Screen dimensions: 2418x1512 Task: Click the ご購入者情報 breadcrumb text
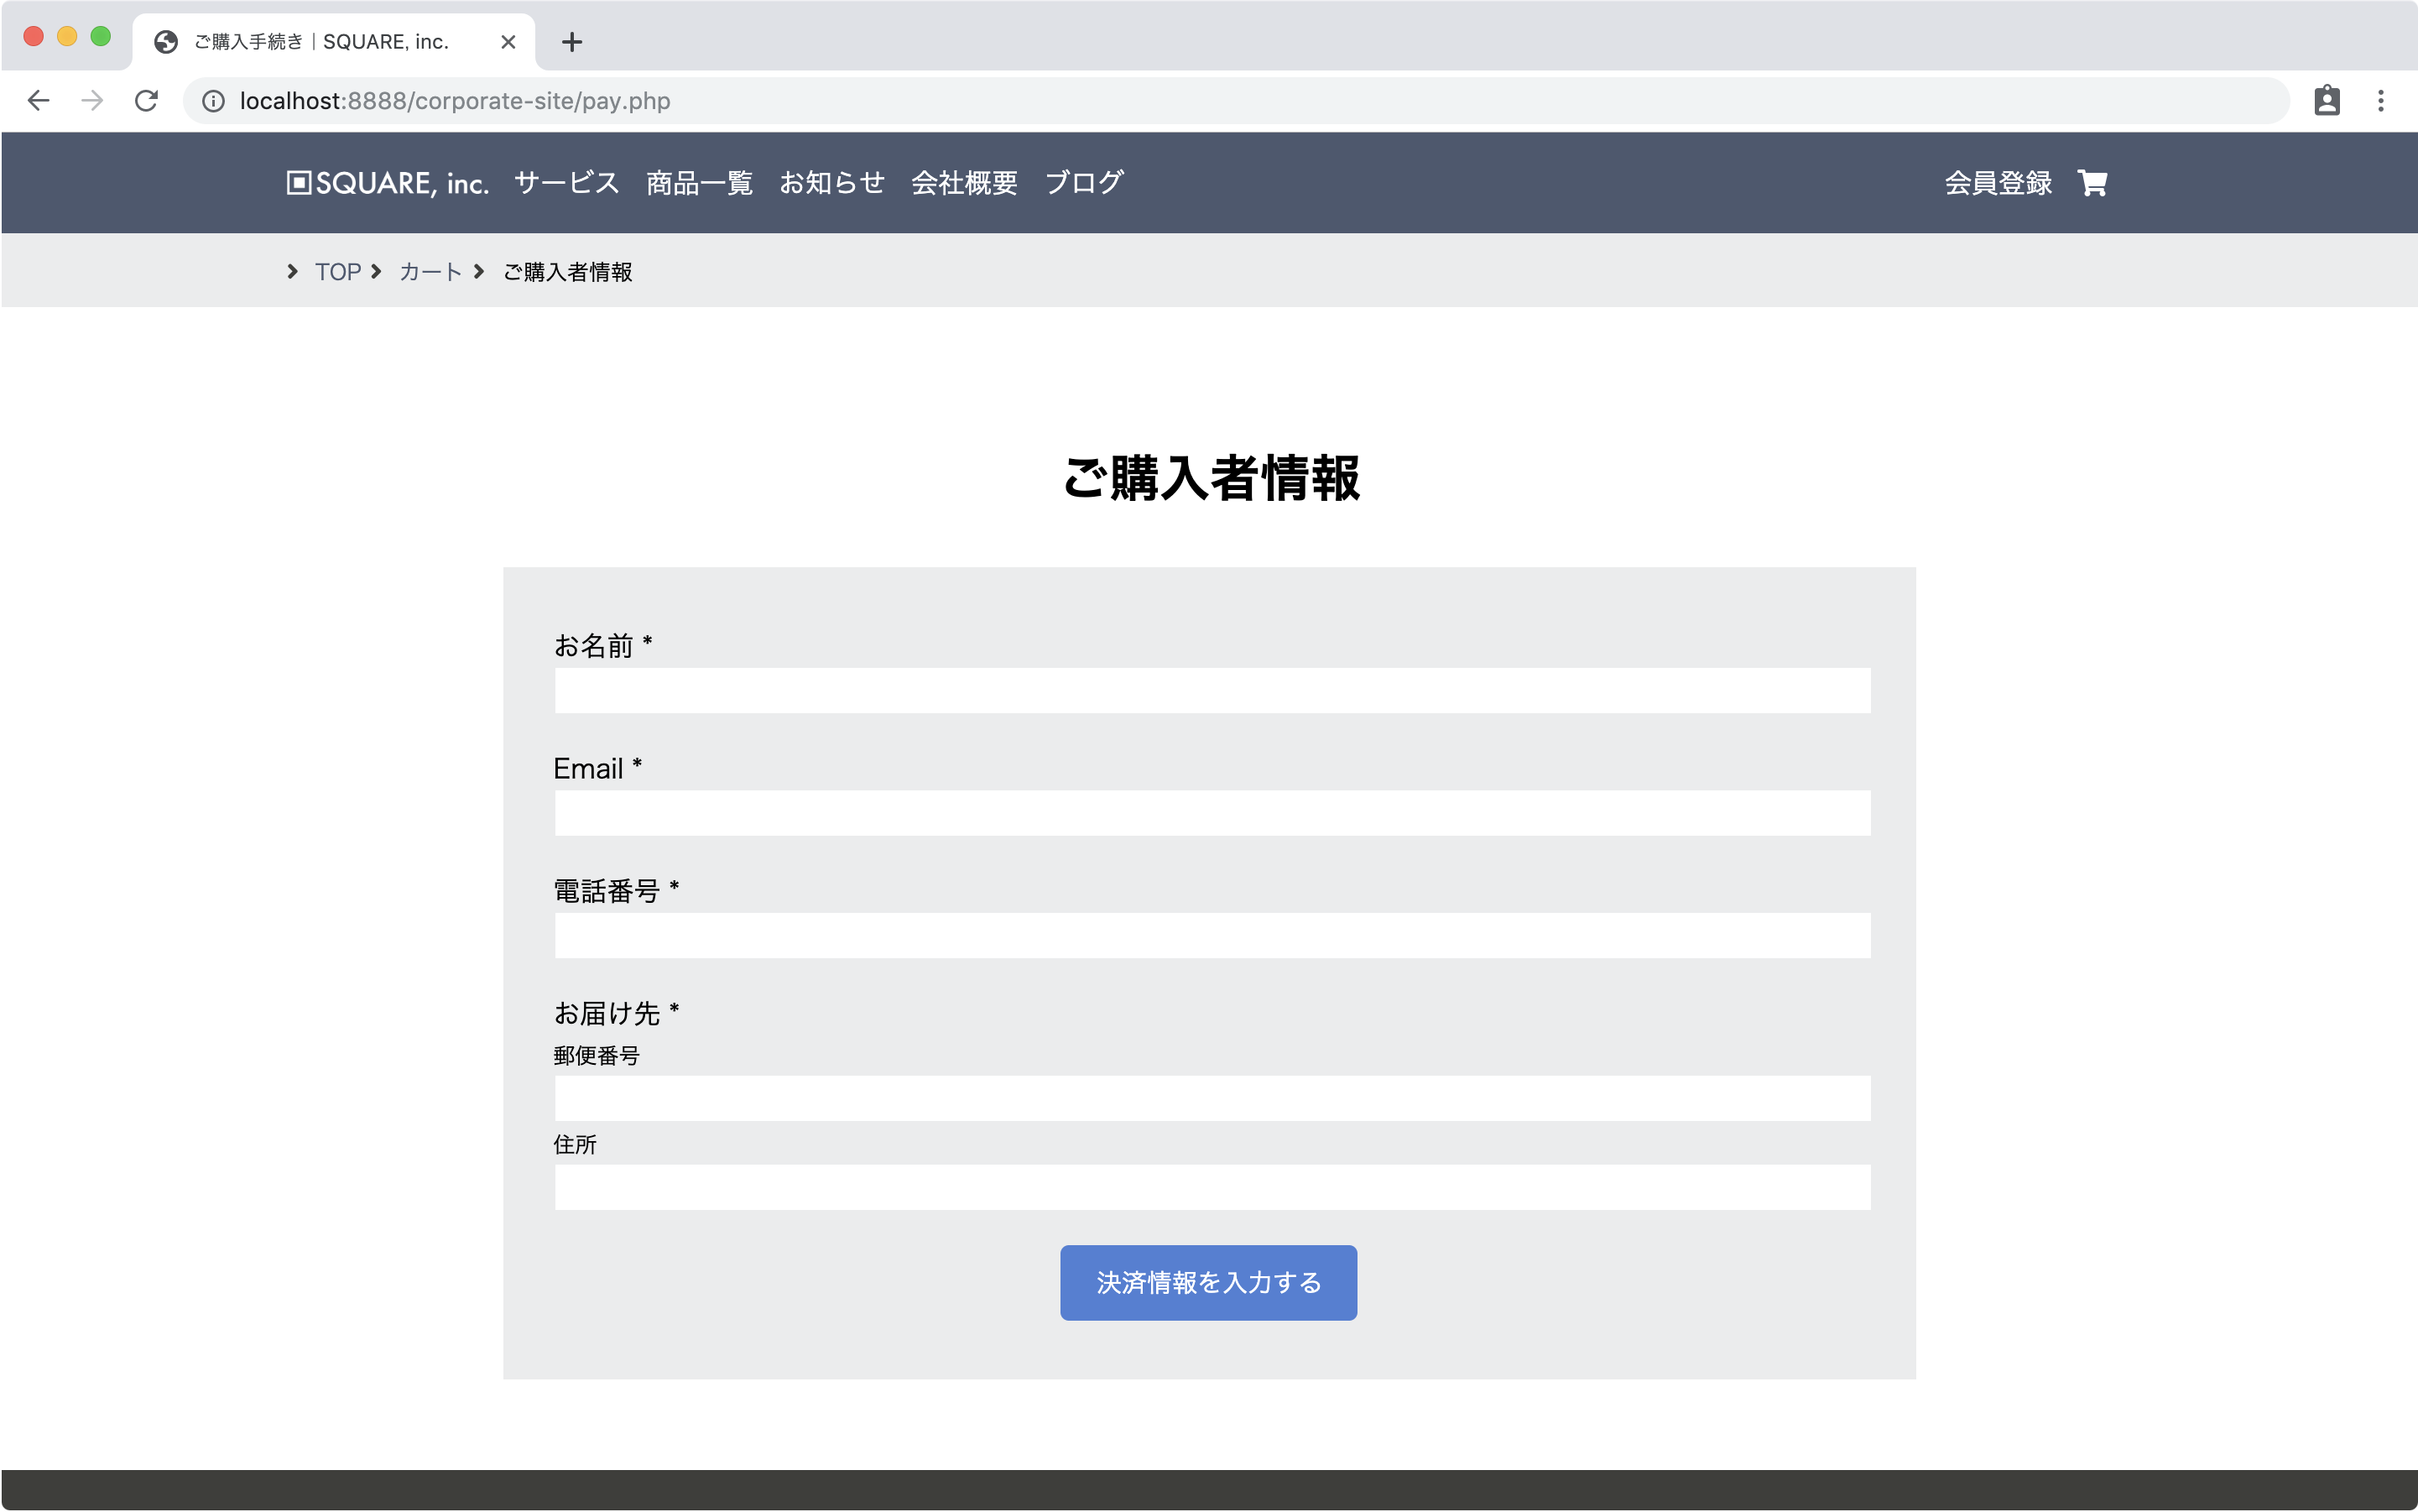[567, 272]
